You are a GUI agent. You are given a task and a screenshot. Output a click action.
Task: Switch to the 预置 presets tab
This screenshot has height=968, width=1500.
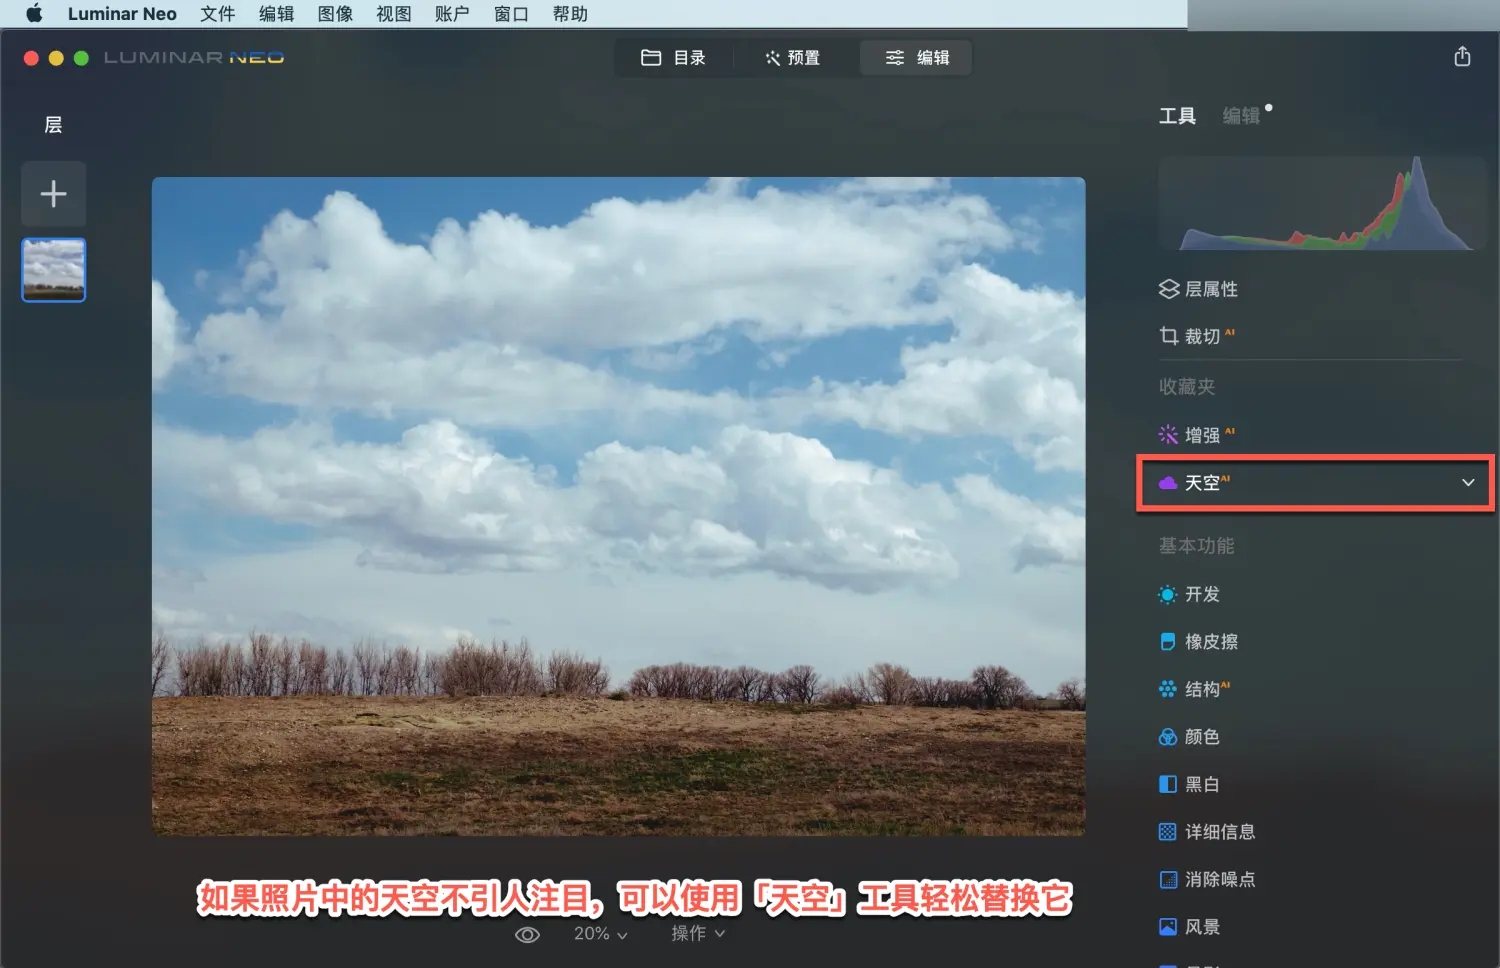[x=792, y=57]
